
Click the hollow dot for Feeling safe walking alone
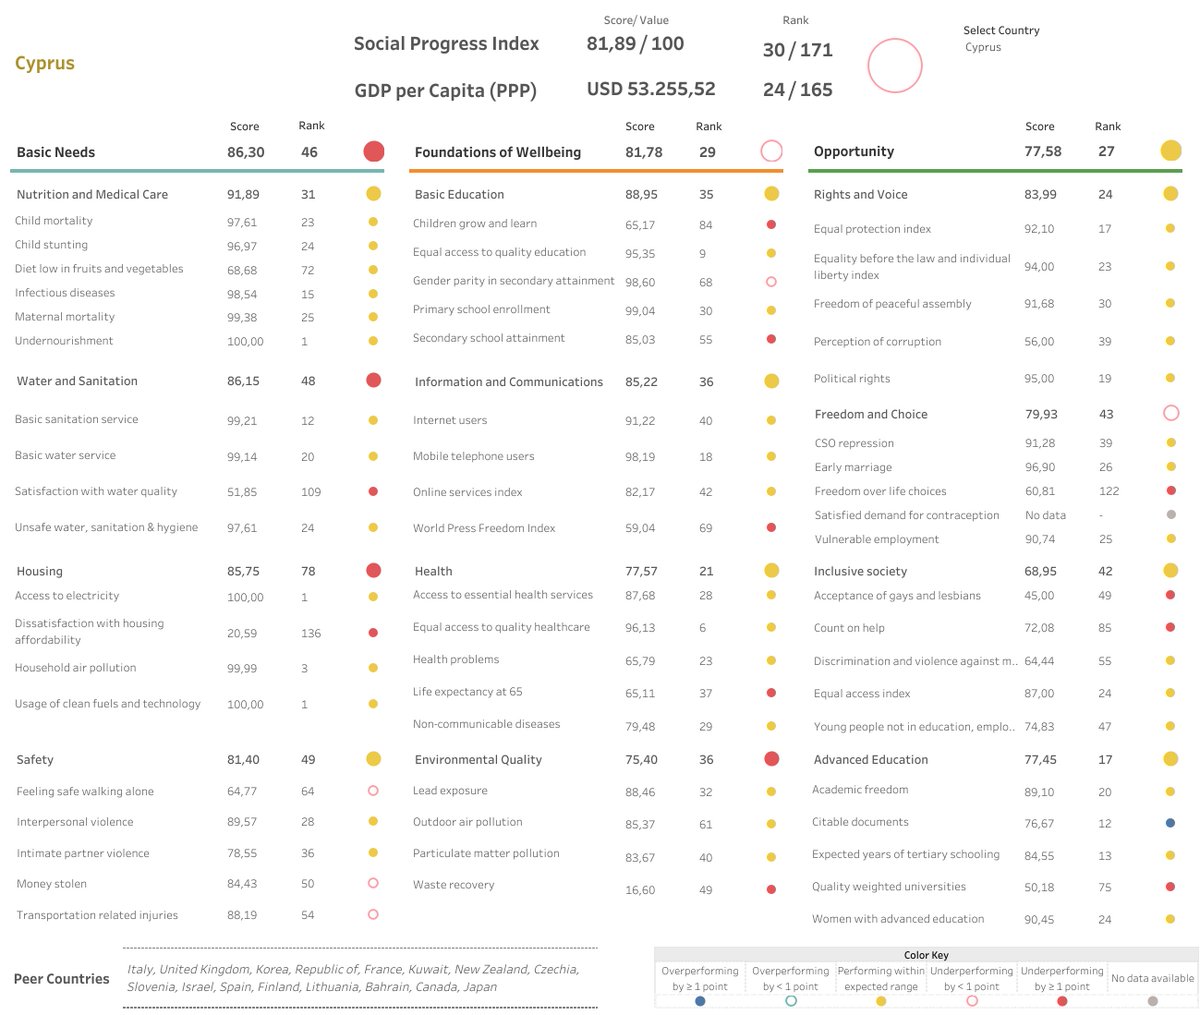373,790
